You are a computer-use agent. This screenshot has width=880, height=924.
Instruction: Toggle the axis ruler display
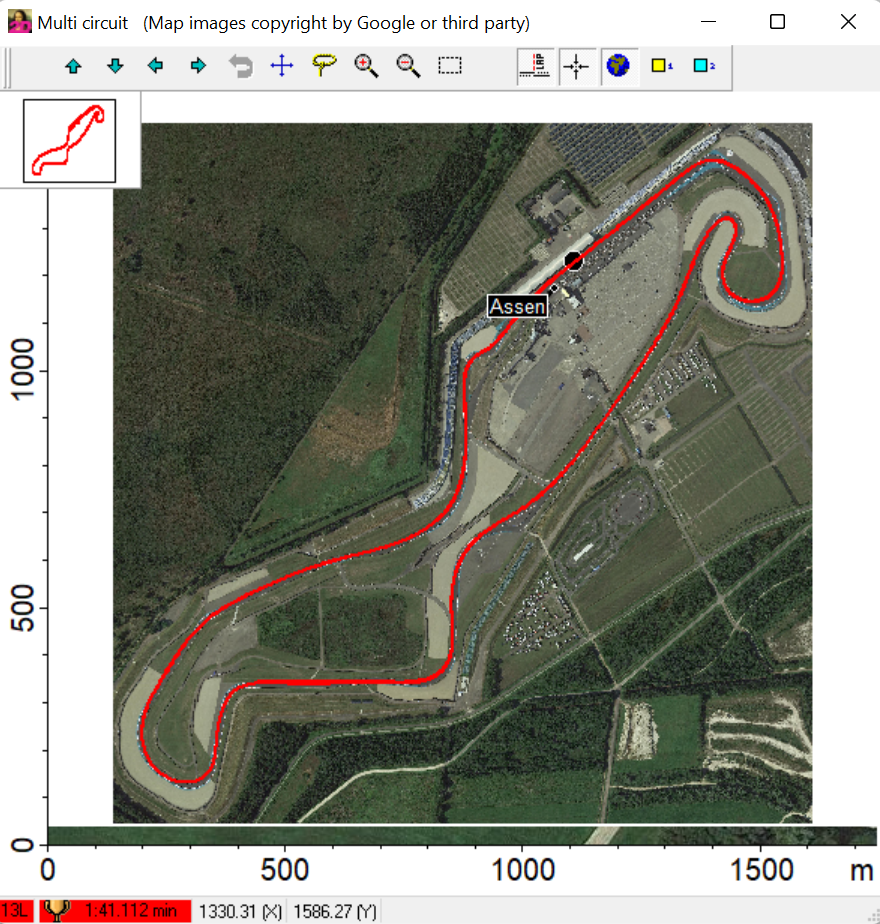pyautogui.click(x=536, y=66)
